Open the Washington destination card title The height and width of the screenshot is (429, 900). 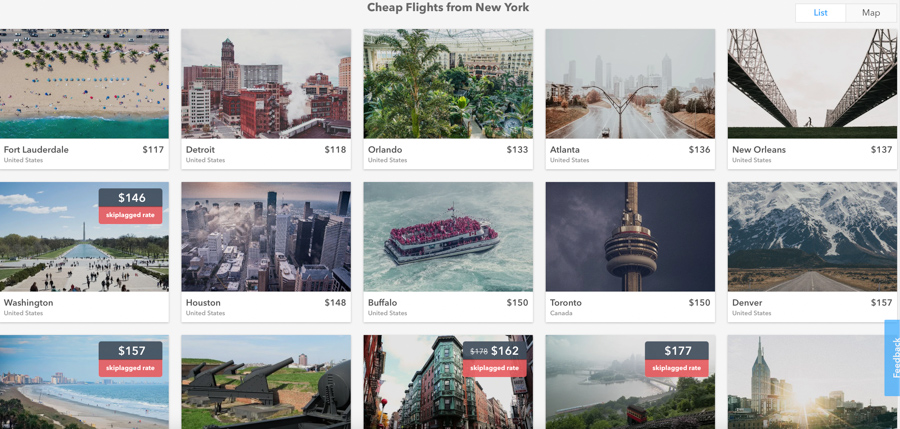coord(28,303)
